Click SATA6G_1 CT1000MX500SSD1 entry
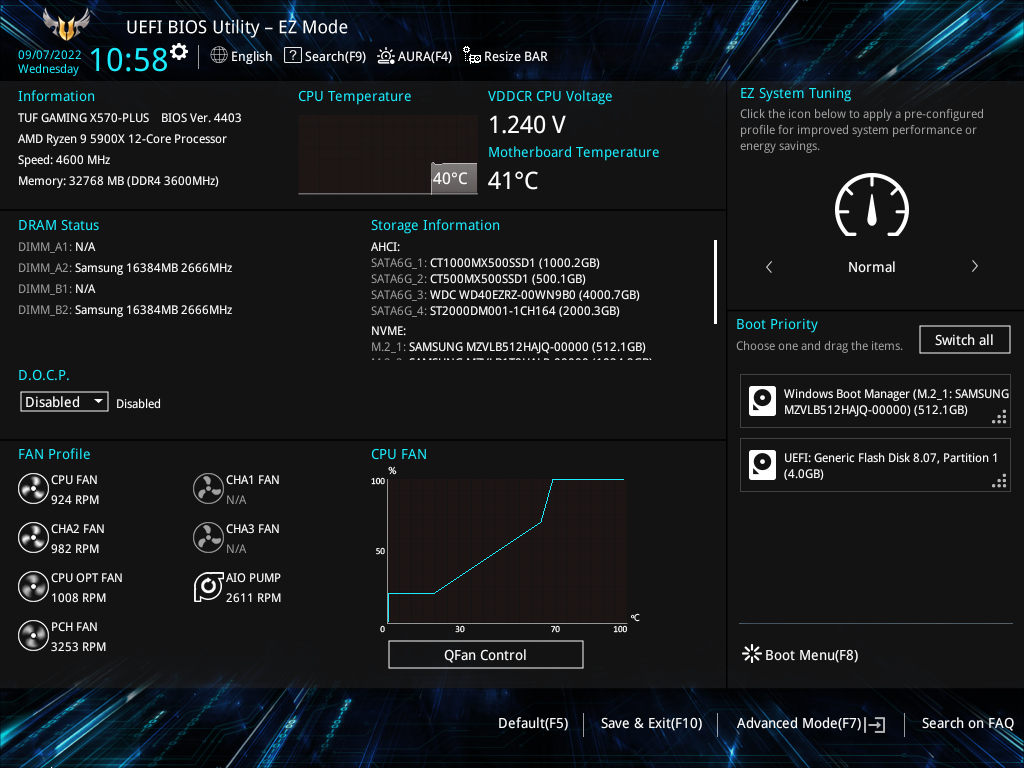 [485, 263]
